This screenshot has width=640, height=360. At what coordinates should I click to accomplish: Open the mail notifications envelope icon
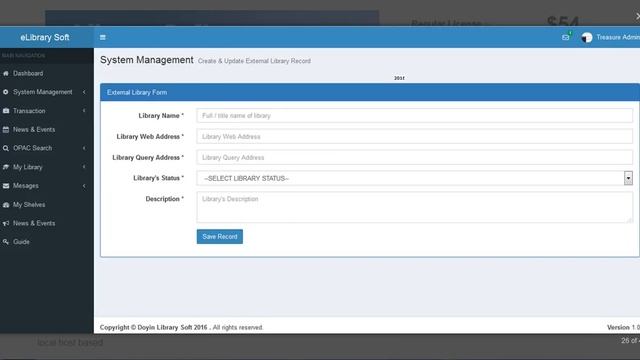coord(565,37)
